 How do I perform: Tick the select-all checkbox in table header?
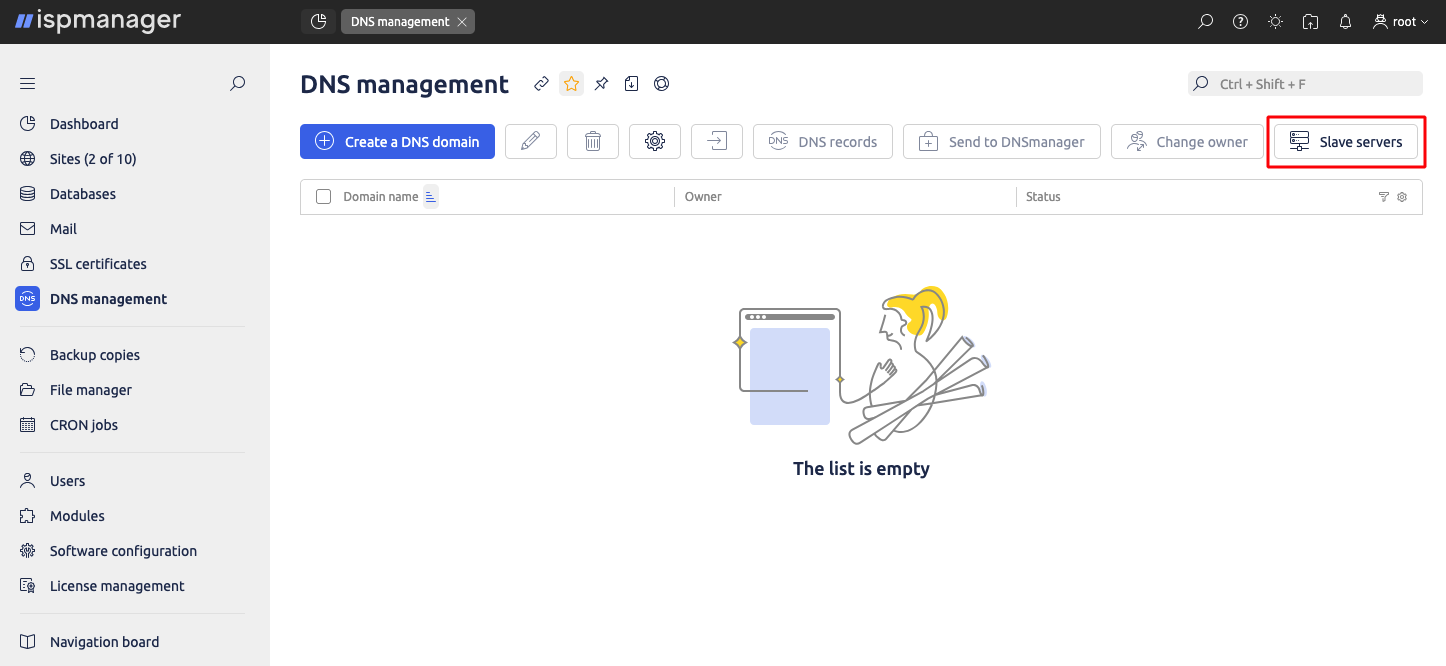point(323,197)
